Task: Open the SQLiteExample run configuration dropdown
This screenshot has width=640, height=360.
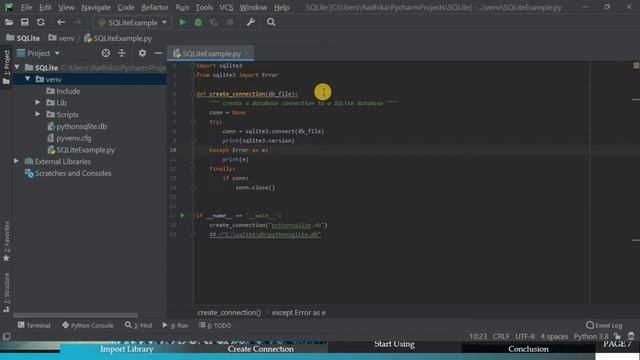Action: [x=133, y=22]
